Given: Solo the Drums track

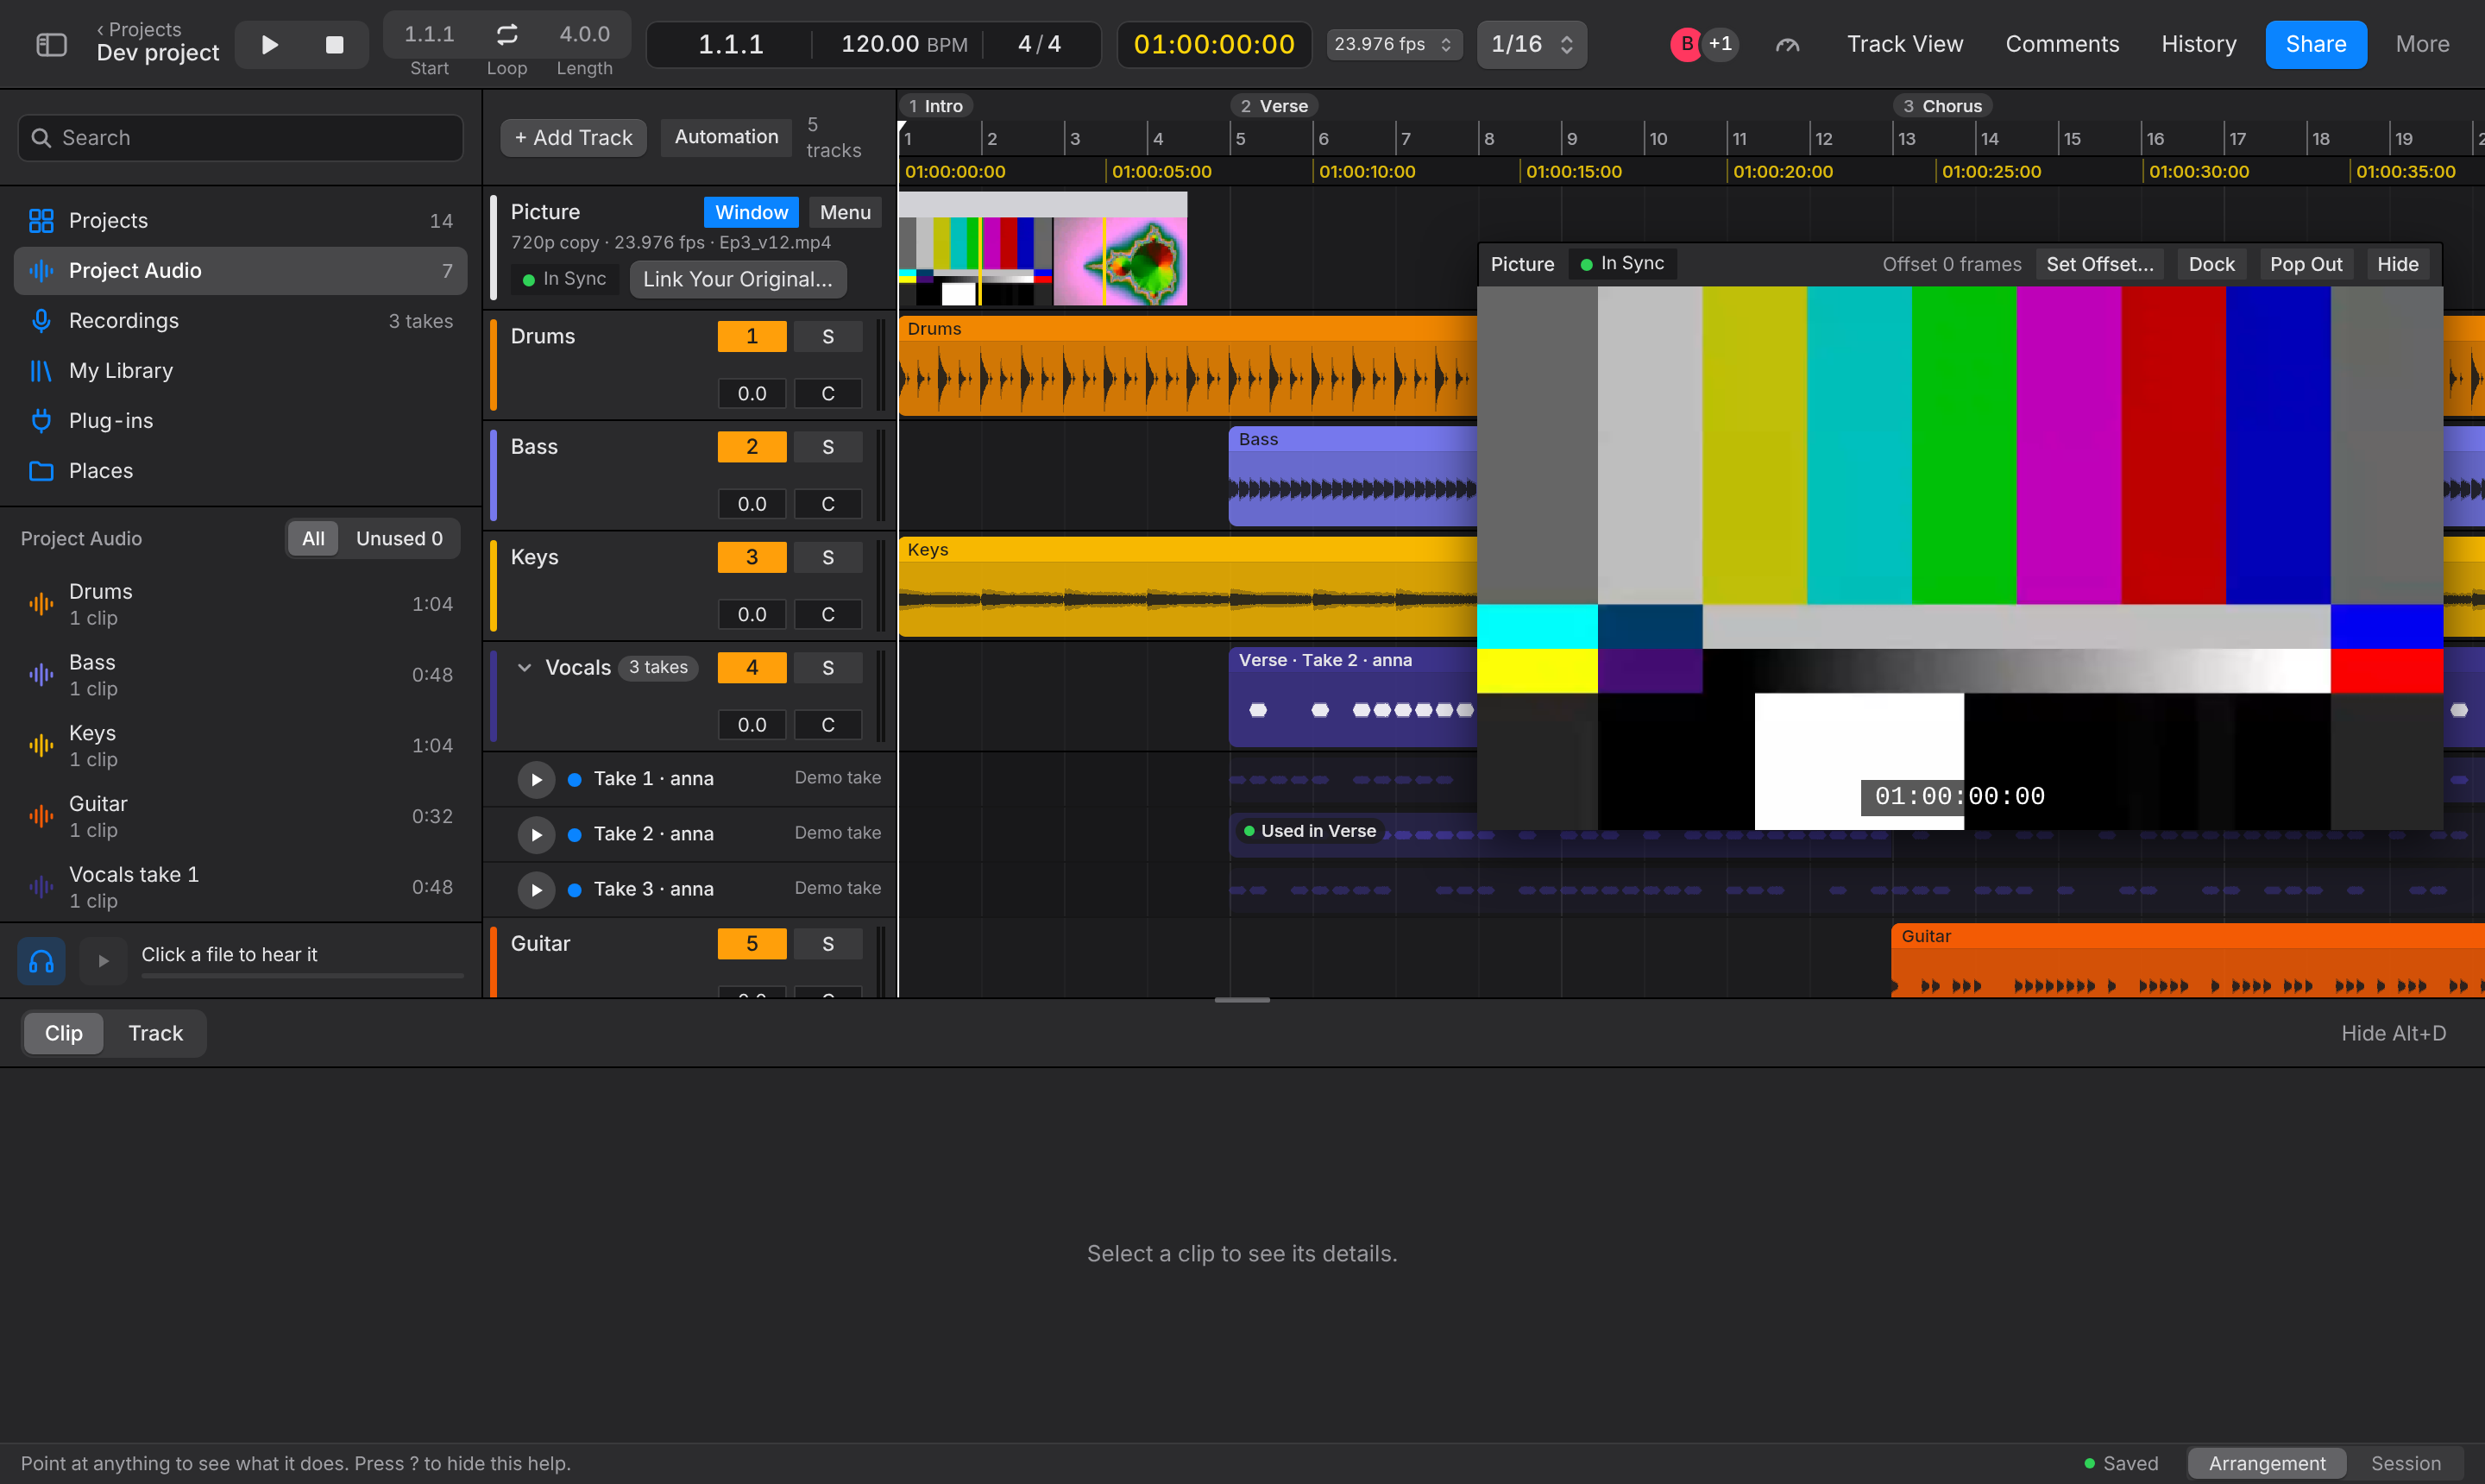Looking at the screenshot, I should 828,336.
